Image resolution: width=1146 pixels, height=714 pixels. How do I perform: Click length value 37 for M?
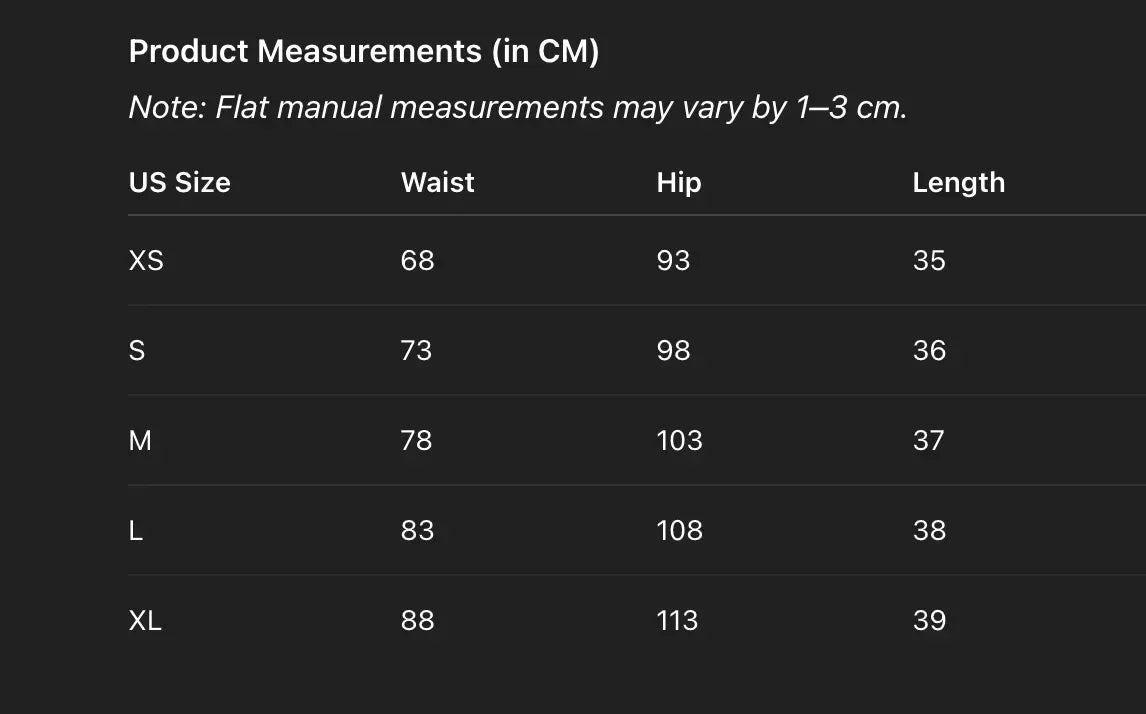pos(929,441)
